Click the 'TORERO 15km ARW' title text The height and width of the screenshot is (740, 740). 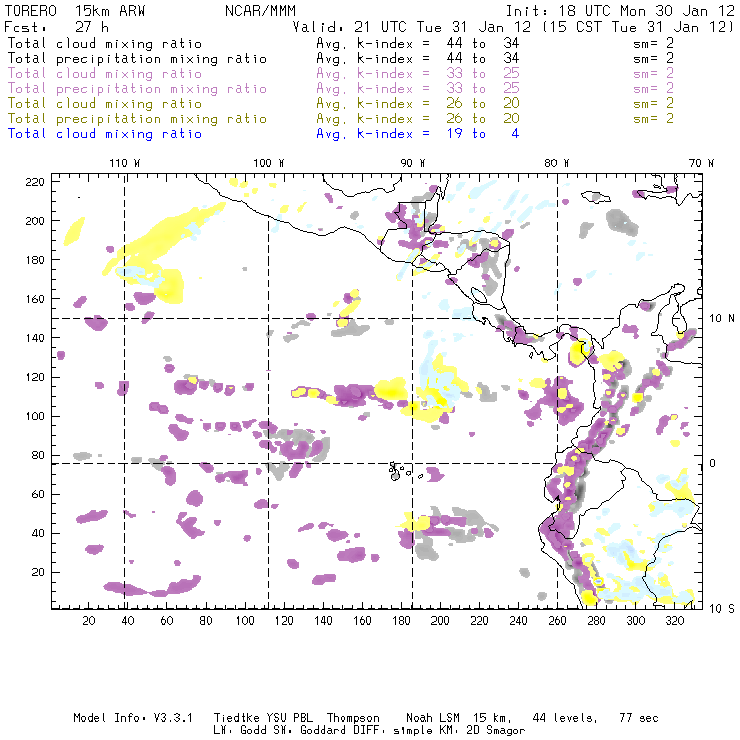pos(75,11)
